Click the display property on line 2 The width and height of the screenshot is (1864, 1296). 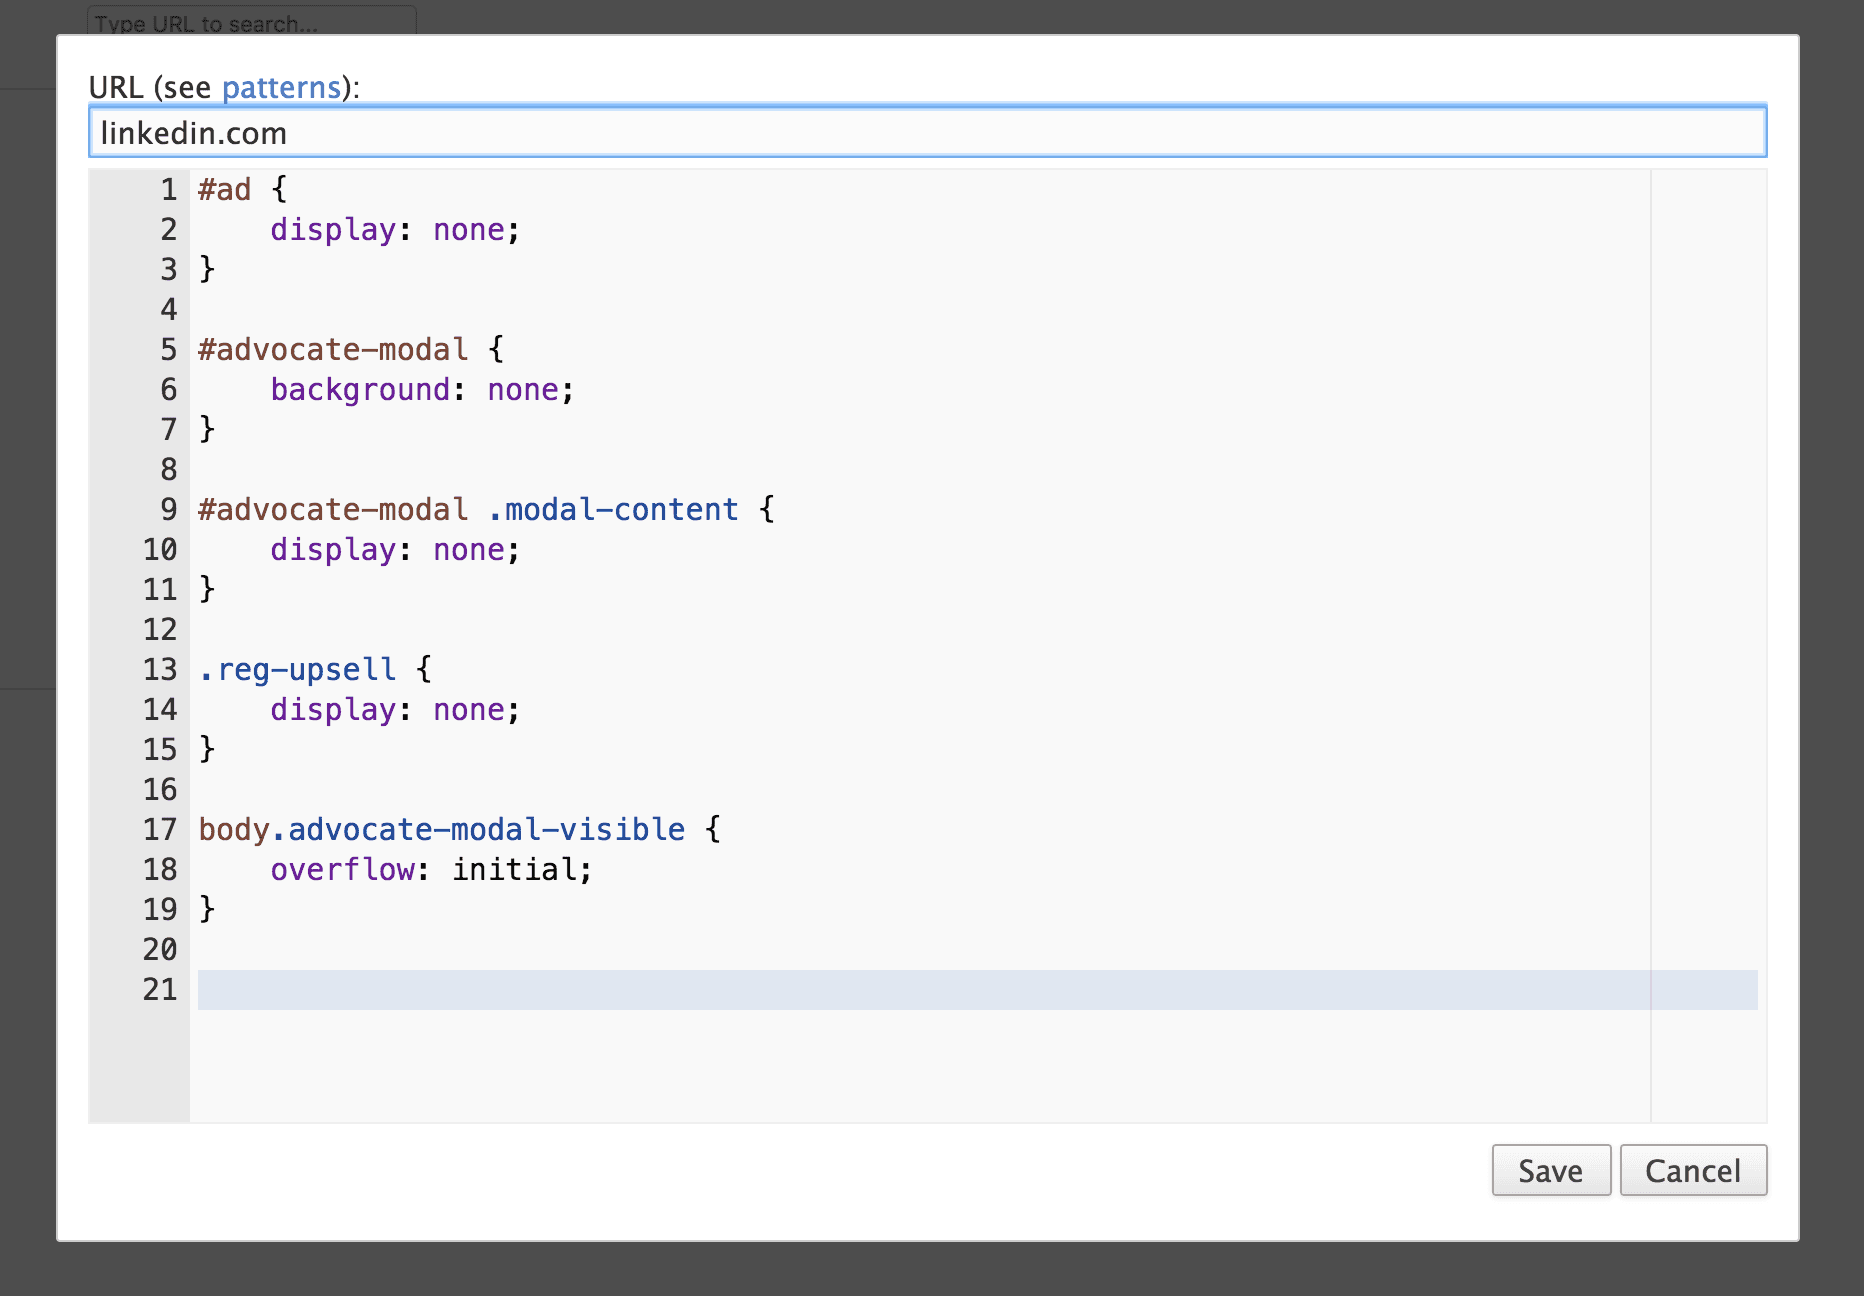coord(333,230)
